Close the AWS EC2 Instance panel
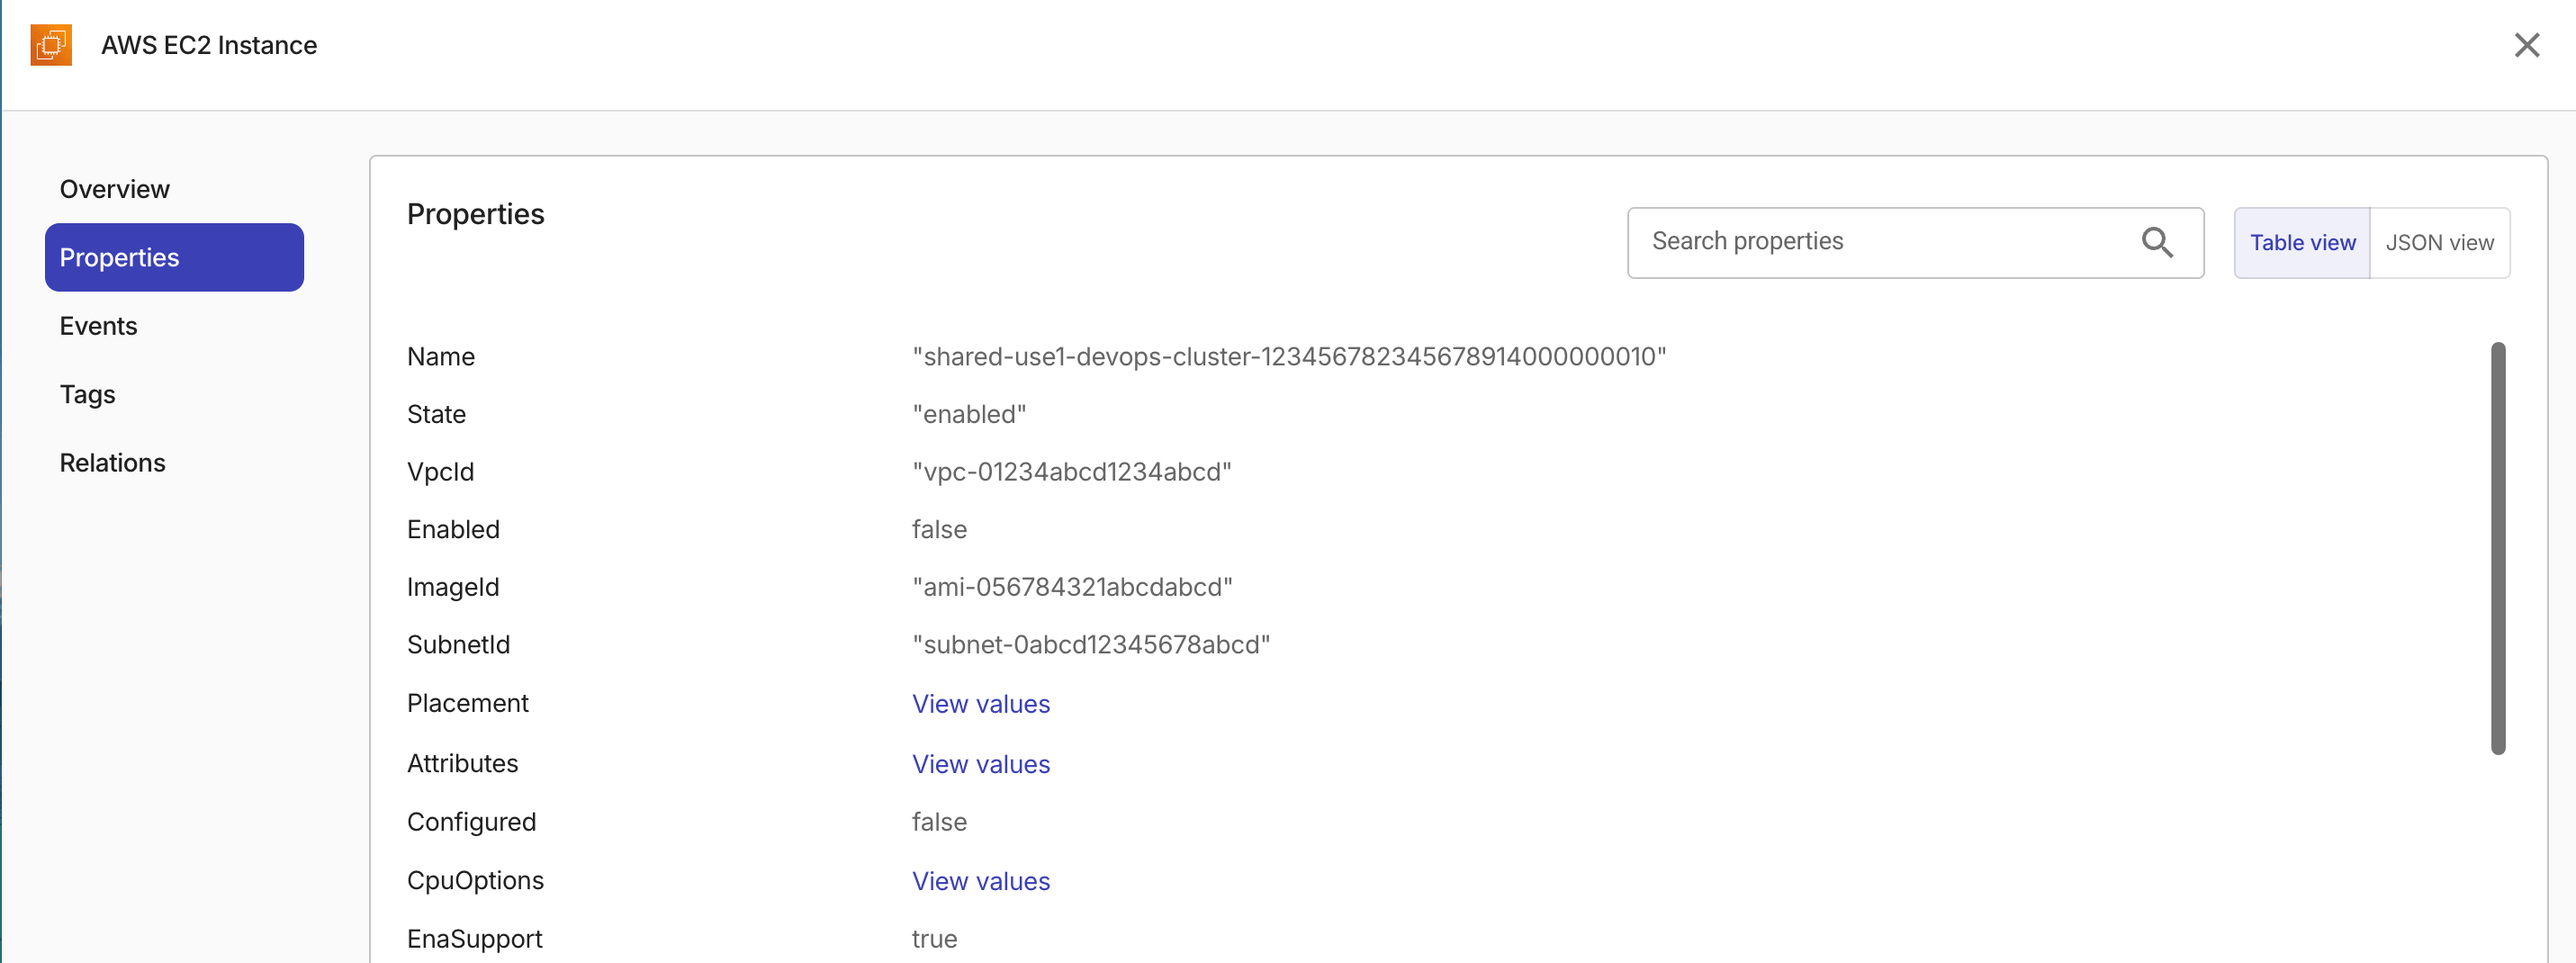2576x963 pixels. point(2527,44)
